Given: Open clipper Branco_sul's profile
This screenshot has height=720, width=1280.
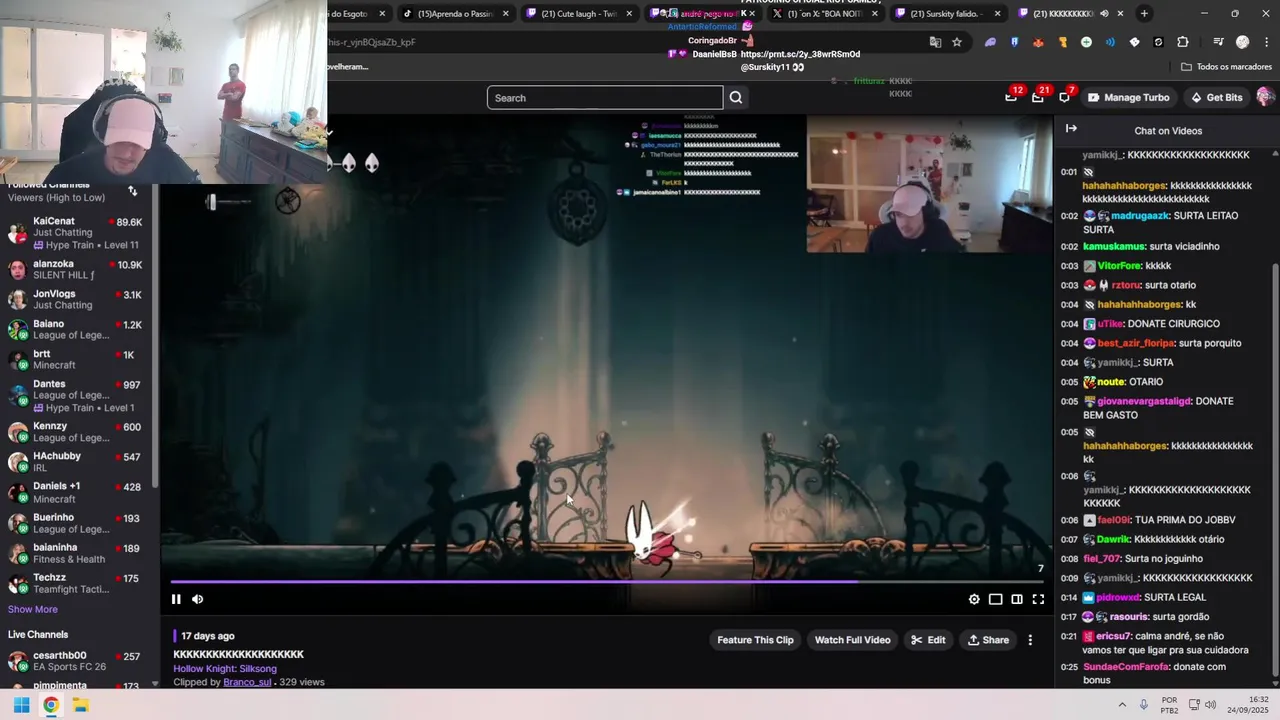Looking at the screenshot, I should tap(247, 682).
